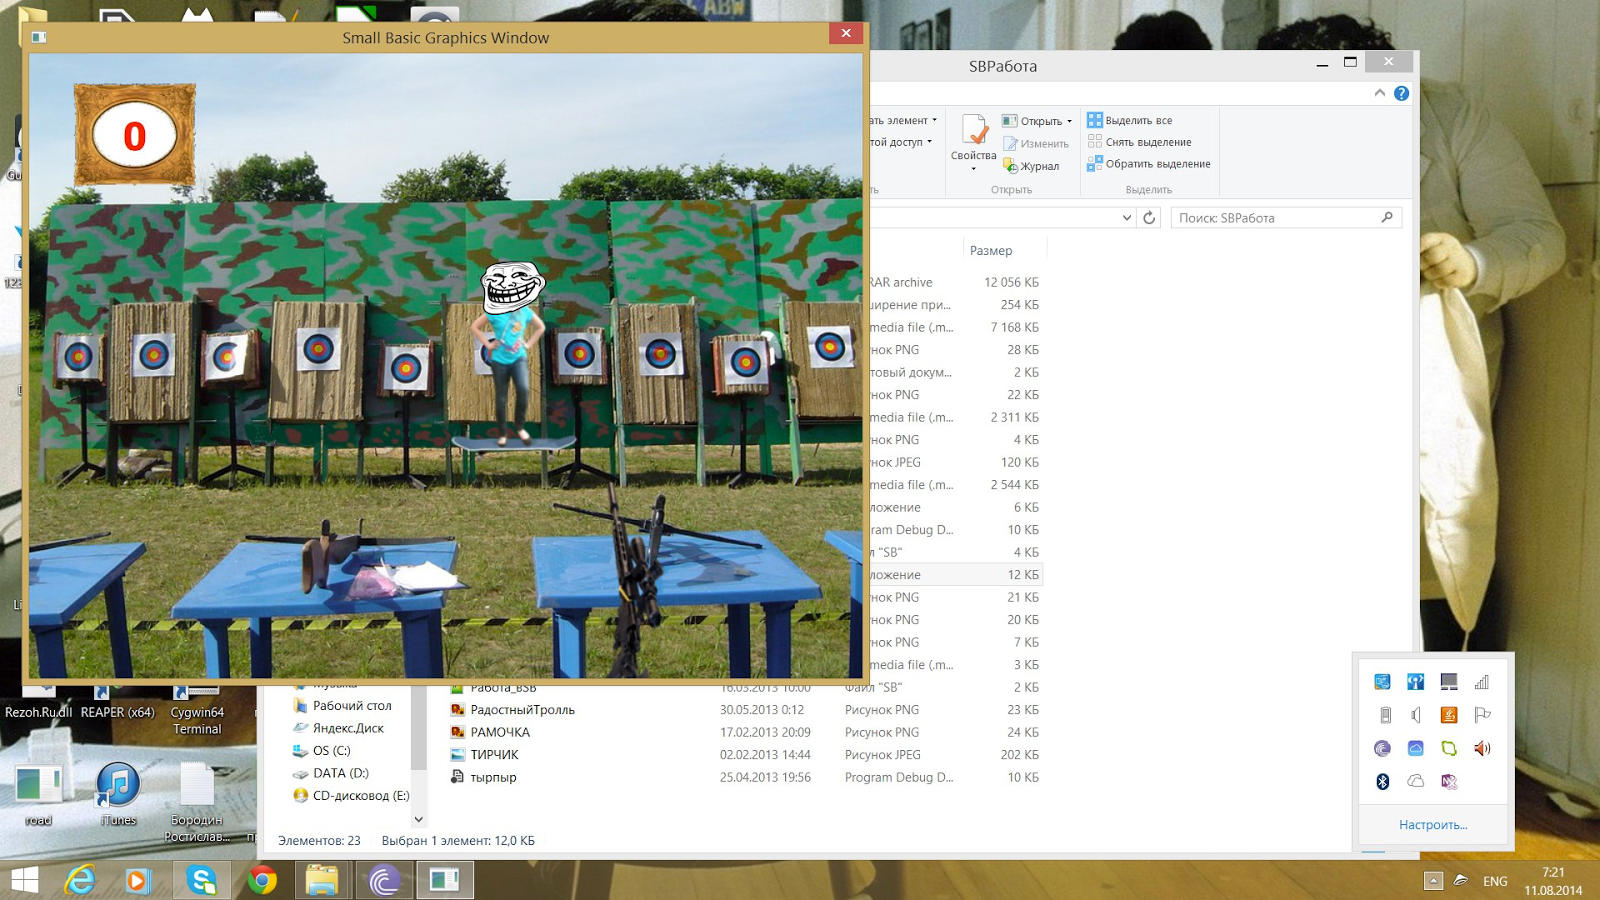Collapse the Explorer ribbon with the chevron

pos(1380,93)
